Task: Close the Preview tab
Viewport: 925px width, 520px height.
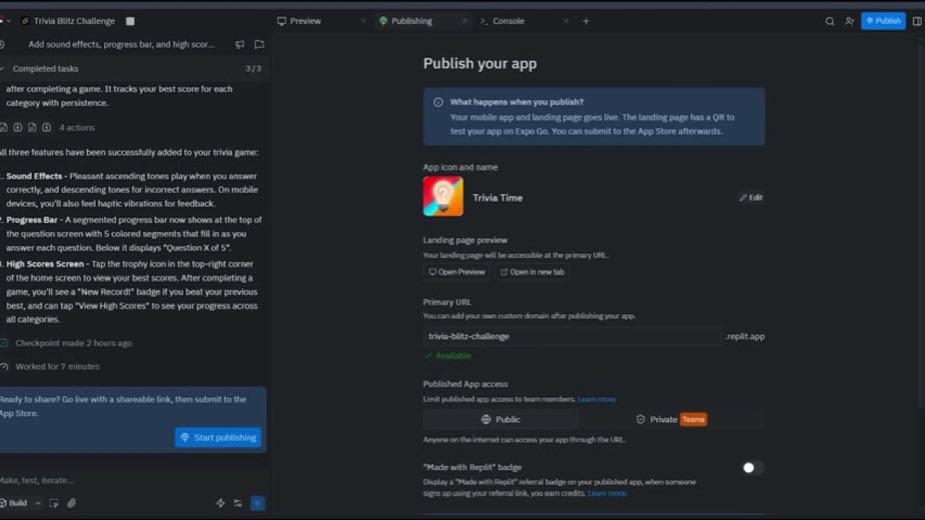Action: pyautogui.click(x=363, y=21)
